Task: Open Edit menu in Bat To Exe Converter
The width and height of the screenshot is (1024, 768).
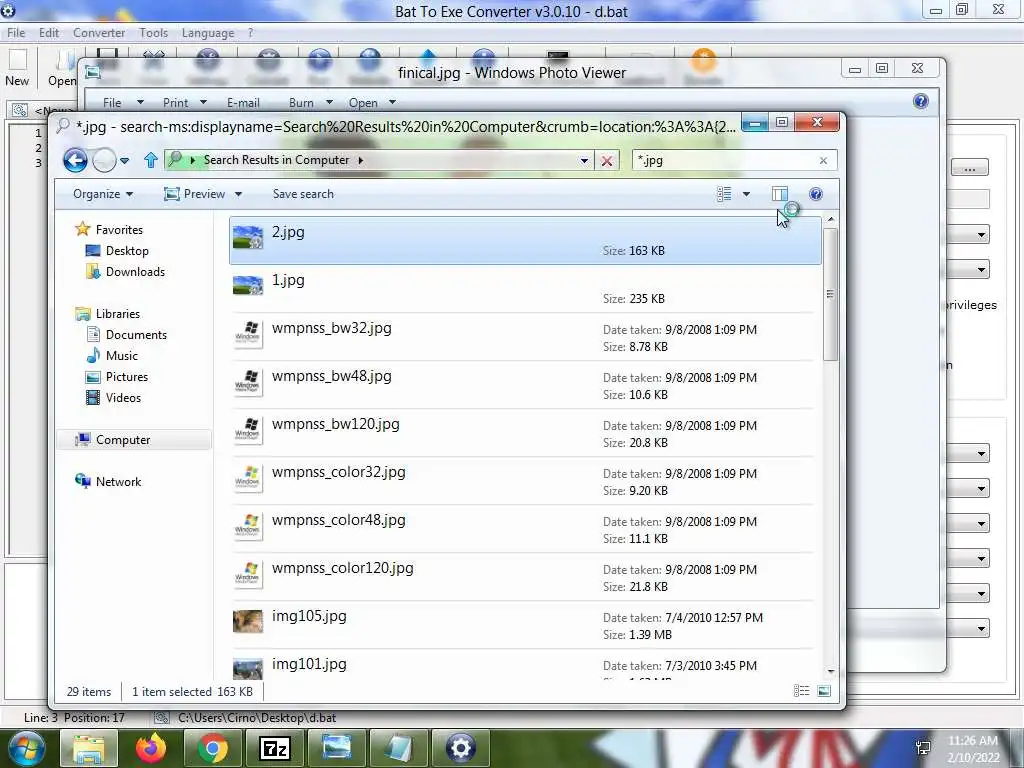Action: [x=48, y=33]
